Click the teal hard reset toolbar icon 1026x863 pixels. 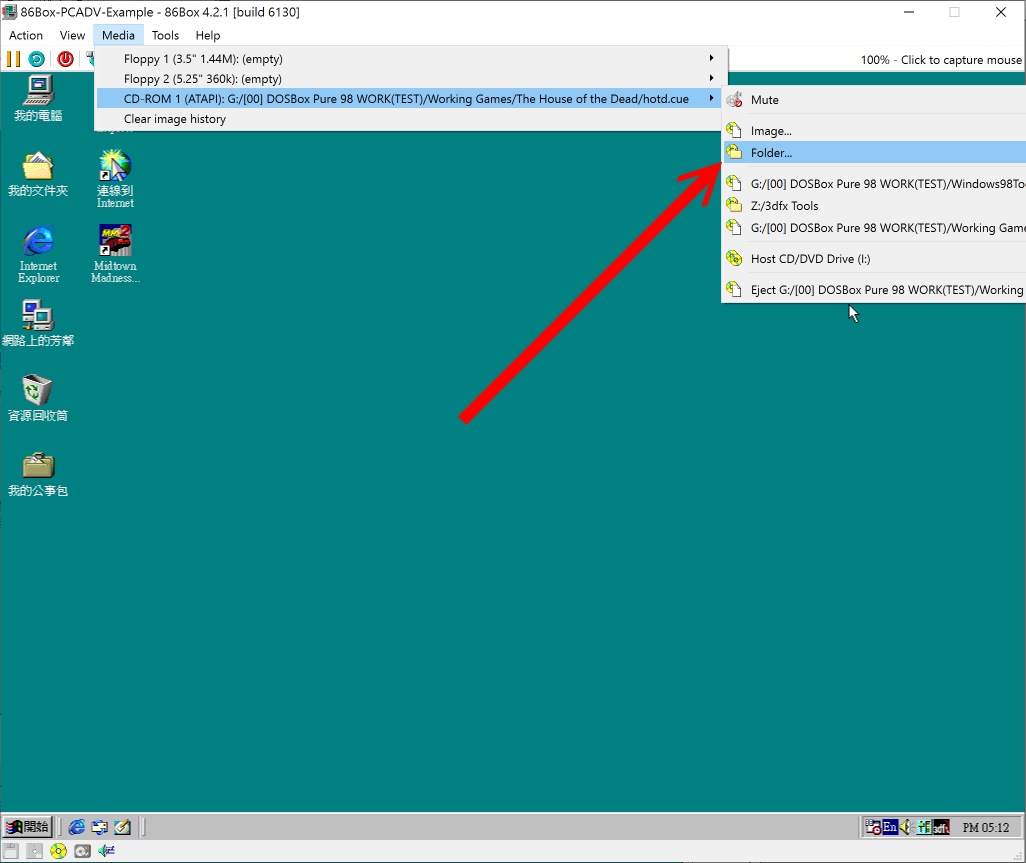point(37,60)
